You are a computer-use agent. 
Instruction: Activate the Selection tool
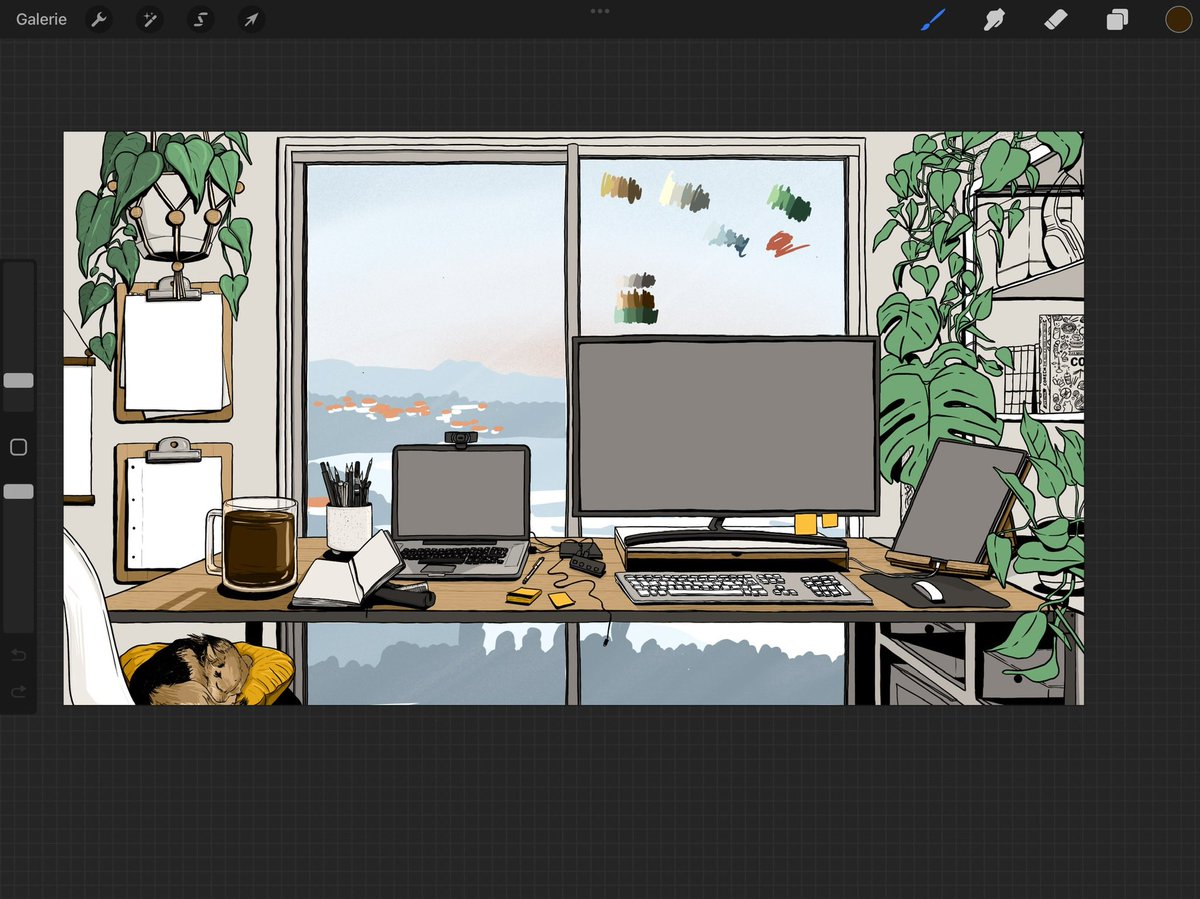[200, 19]
